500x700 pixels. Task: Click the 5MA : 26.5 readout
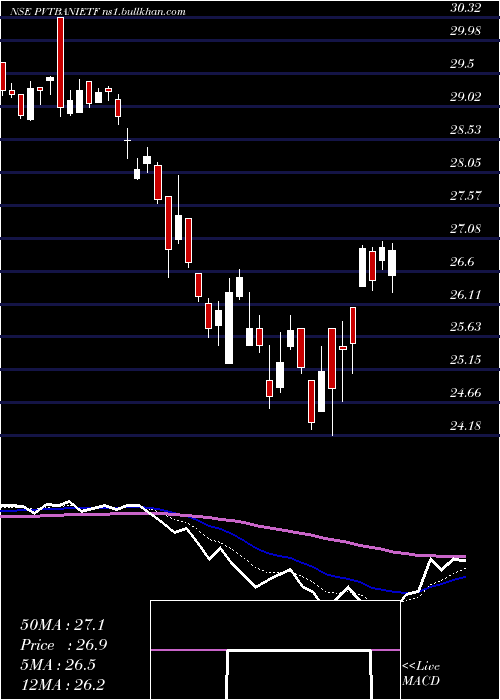pyautogui.click(x=58, y=664)
